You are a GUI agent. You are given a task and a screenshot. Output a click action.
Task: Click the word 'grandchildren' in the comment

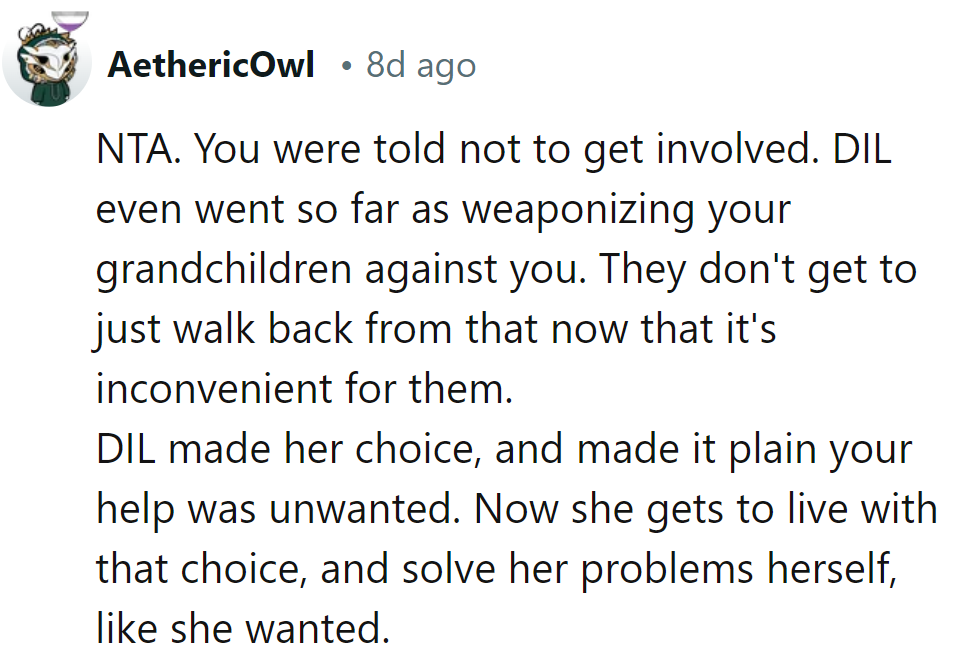(x=224, y=270)
